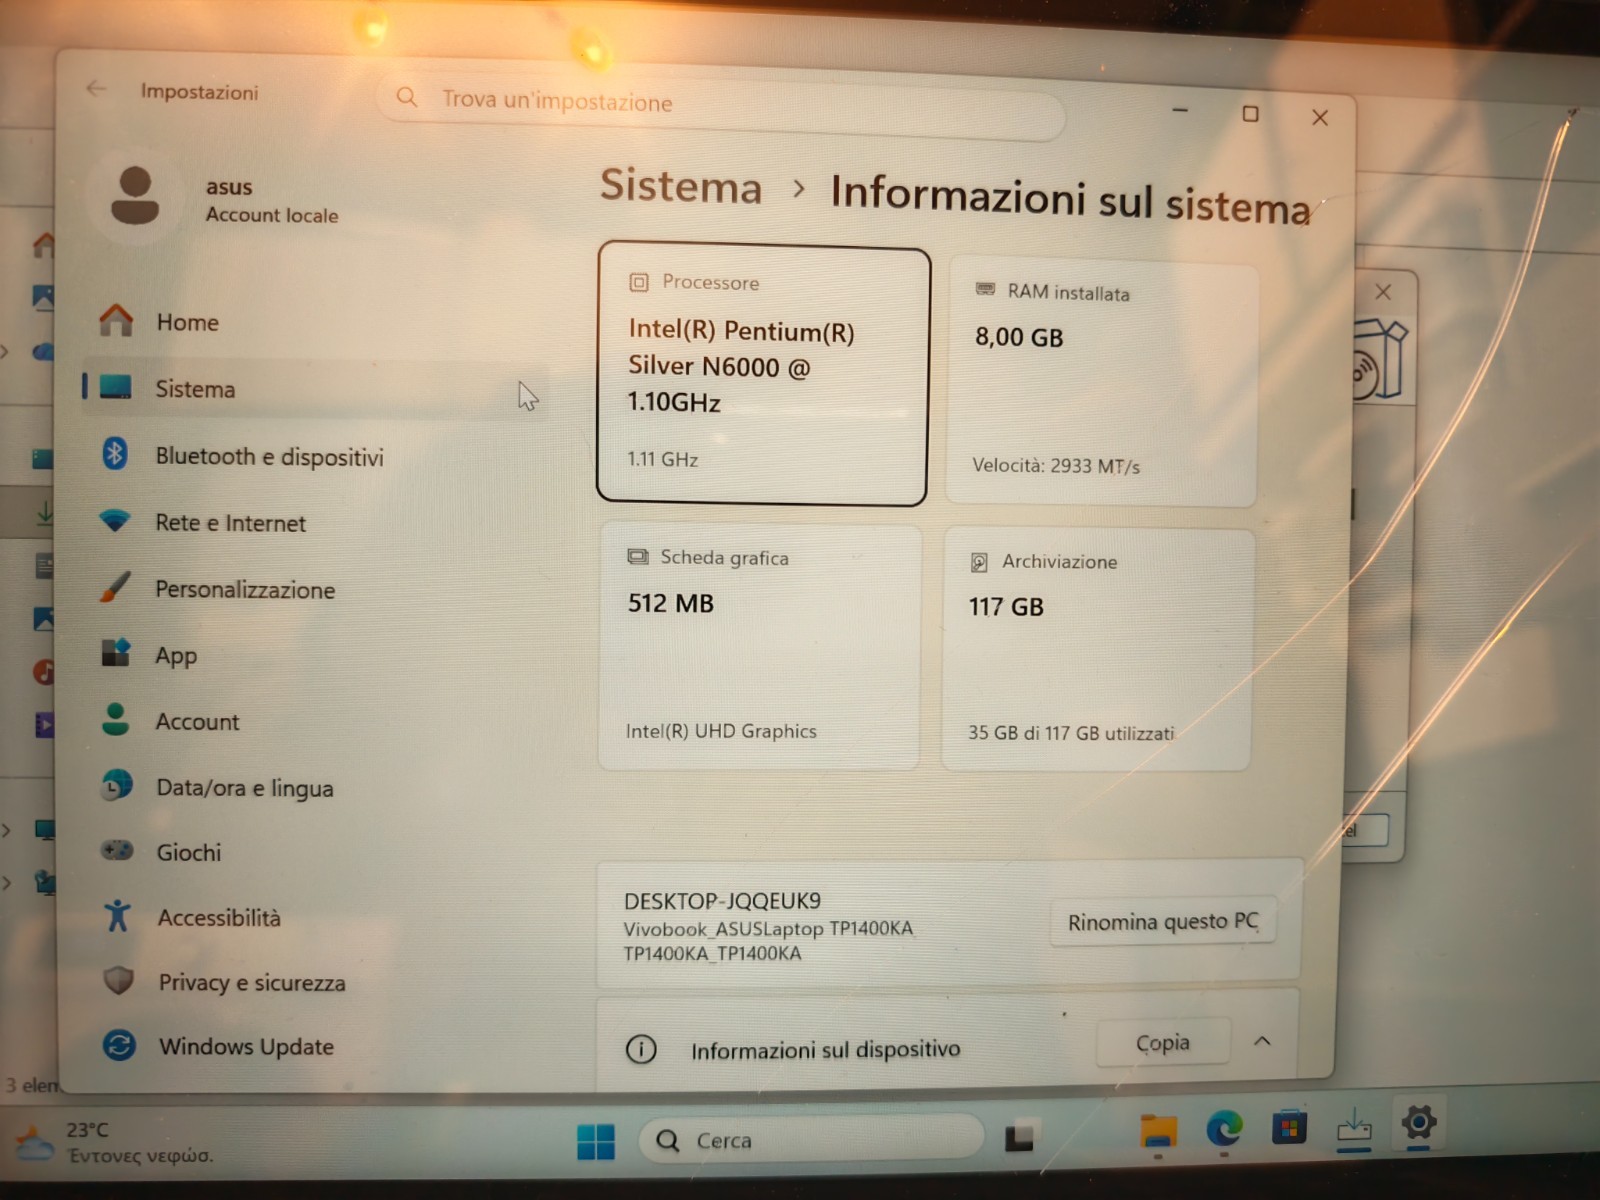Launch Microsoft Edge from the taskbar
1600x1200 pixels.
click(1224, 1129)
